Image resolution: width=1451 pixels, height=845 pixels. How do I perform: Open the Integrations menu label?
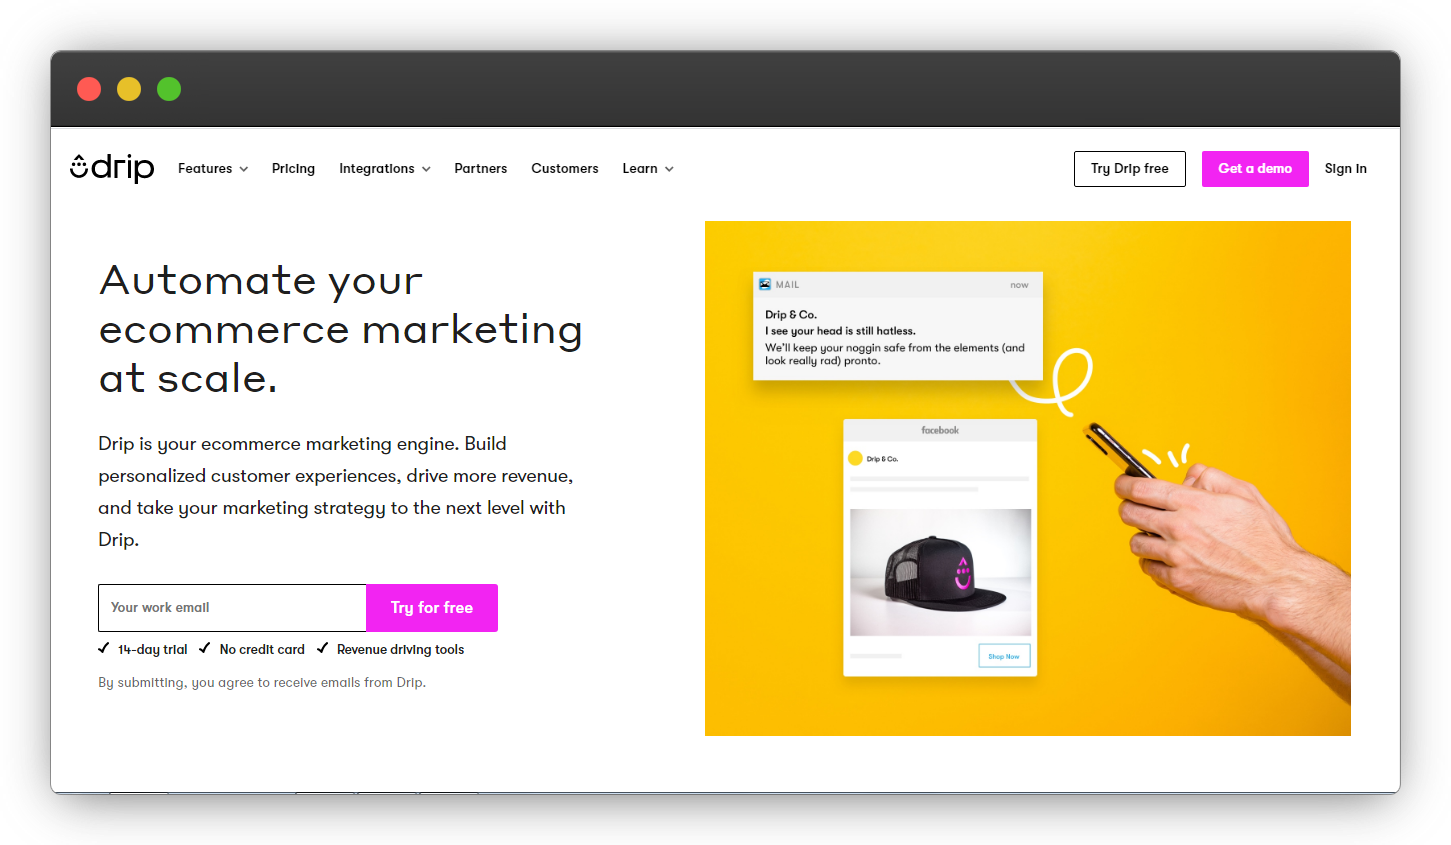tap(376, 168)
